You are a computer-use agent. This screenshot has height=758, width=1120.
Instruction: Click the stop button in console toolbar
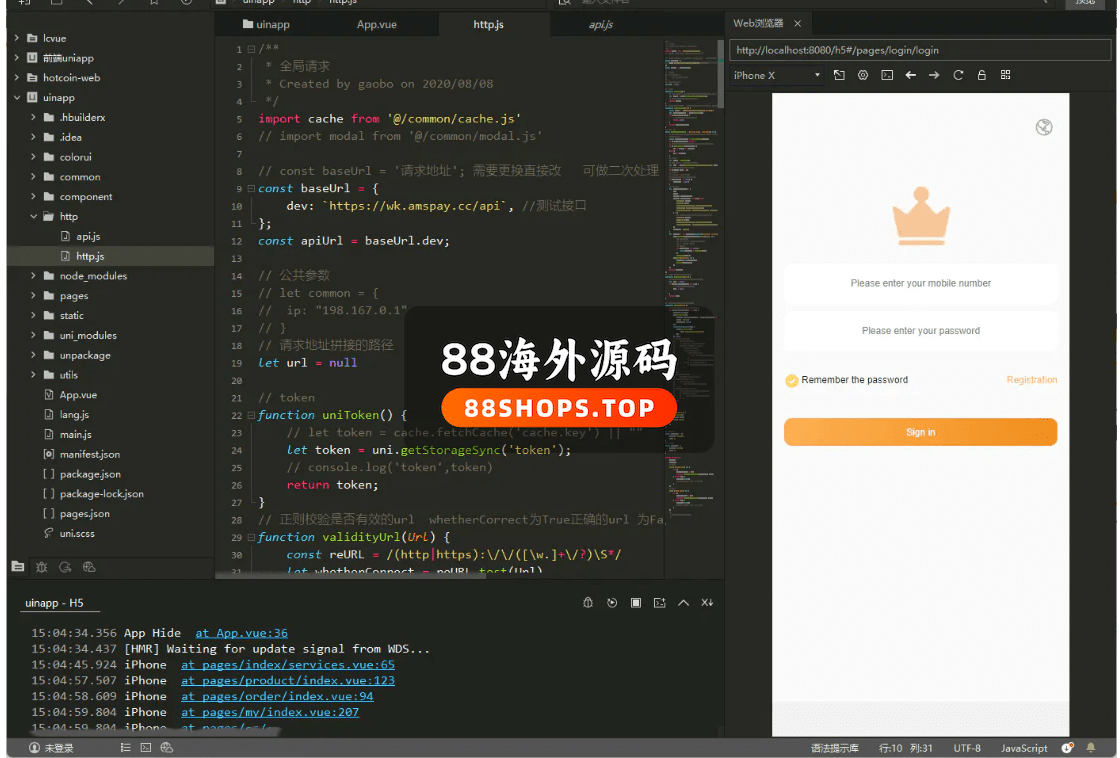[636, 603]
